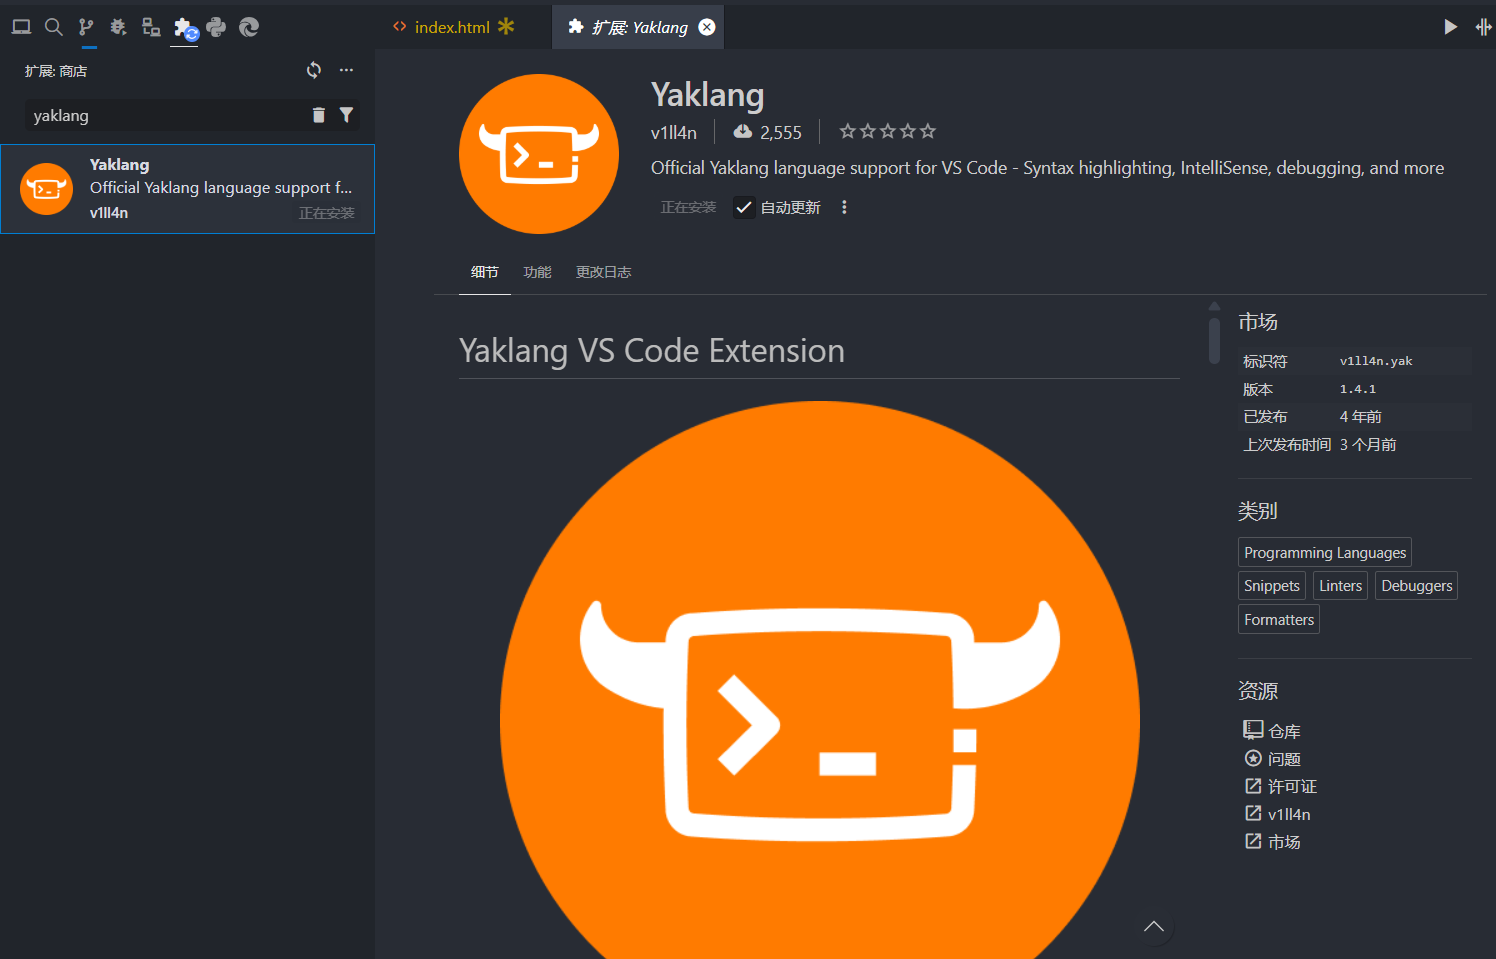Refresh the extensions marketplace list

(x=314, y=70)
